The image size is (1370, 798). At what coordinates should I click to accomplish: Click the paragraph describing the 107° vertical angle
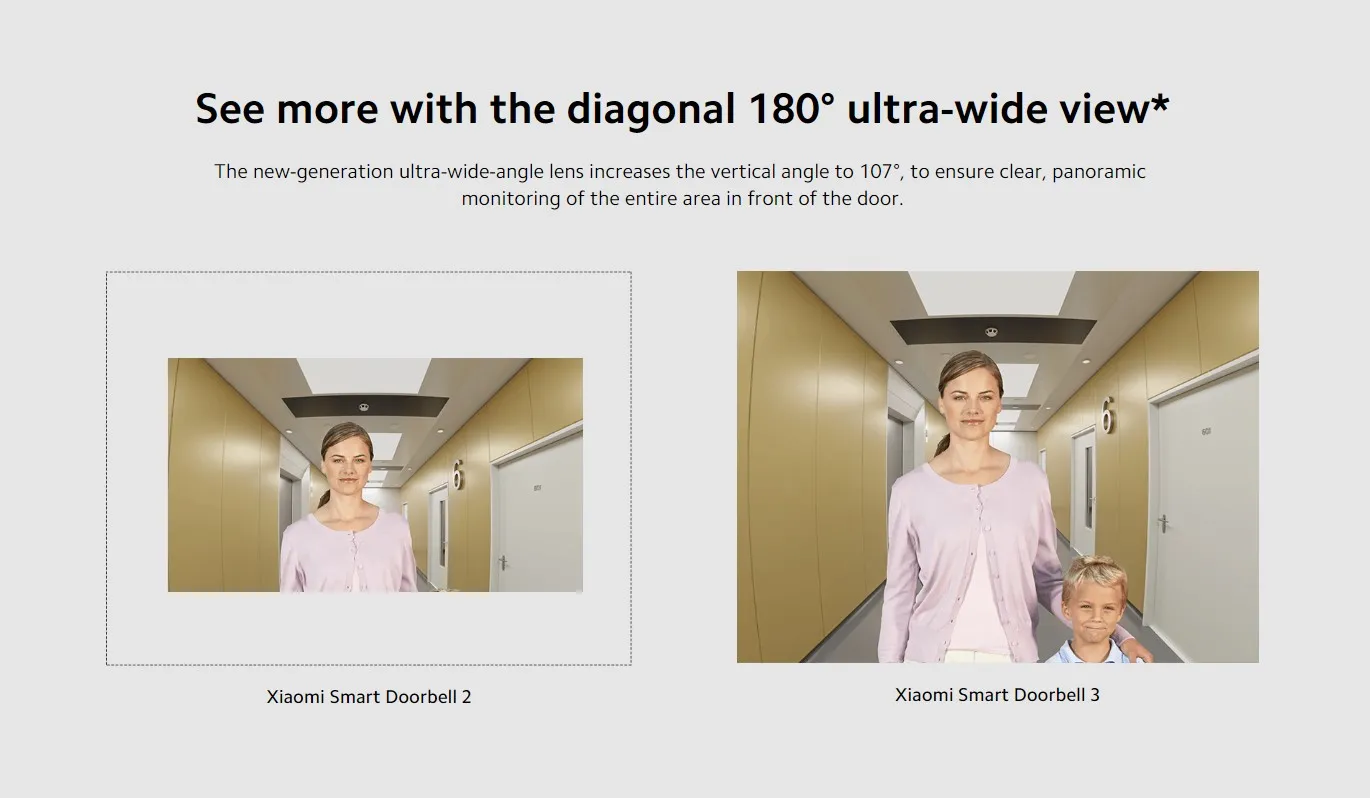pyautogui.click(x=680, y=185)
